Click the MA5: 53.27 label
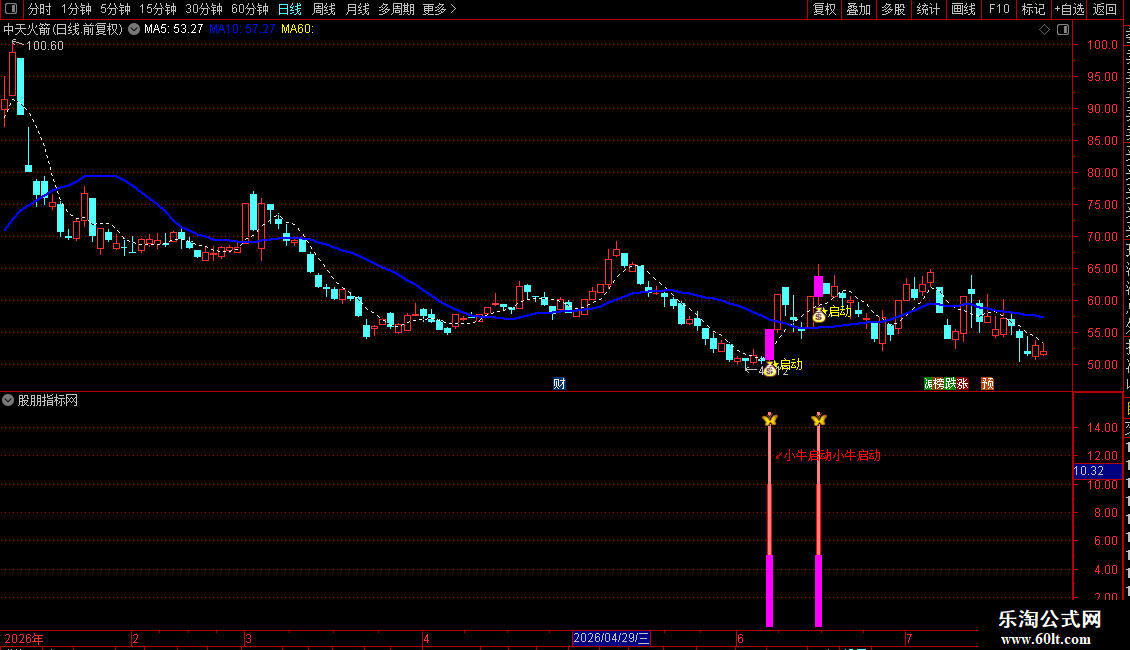Screen dimensions: 1130x650 tap(174, 29)
